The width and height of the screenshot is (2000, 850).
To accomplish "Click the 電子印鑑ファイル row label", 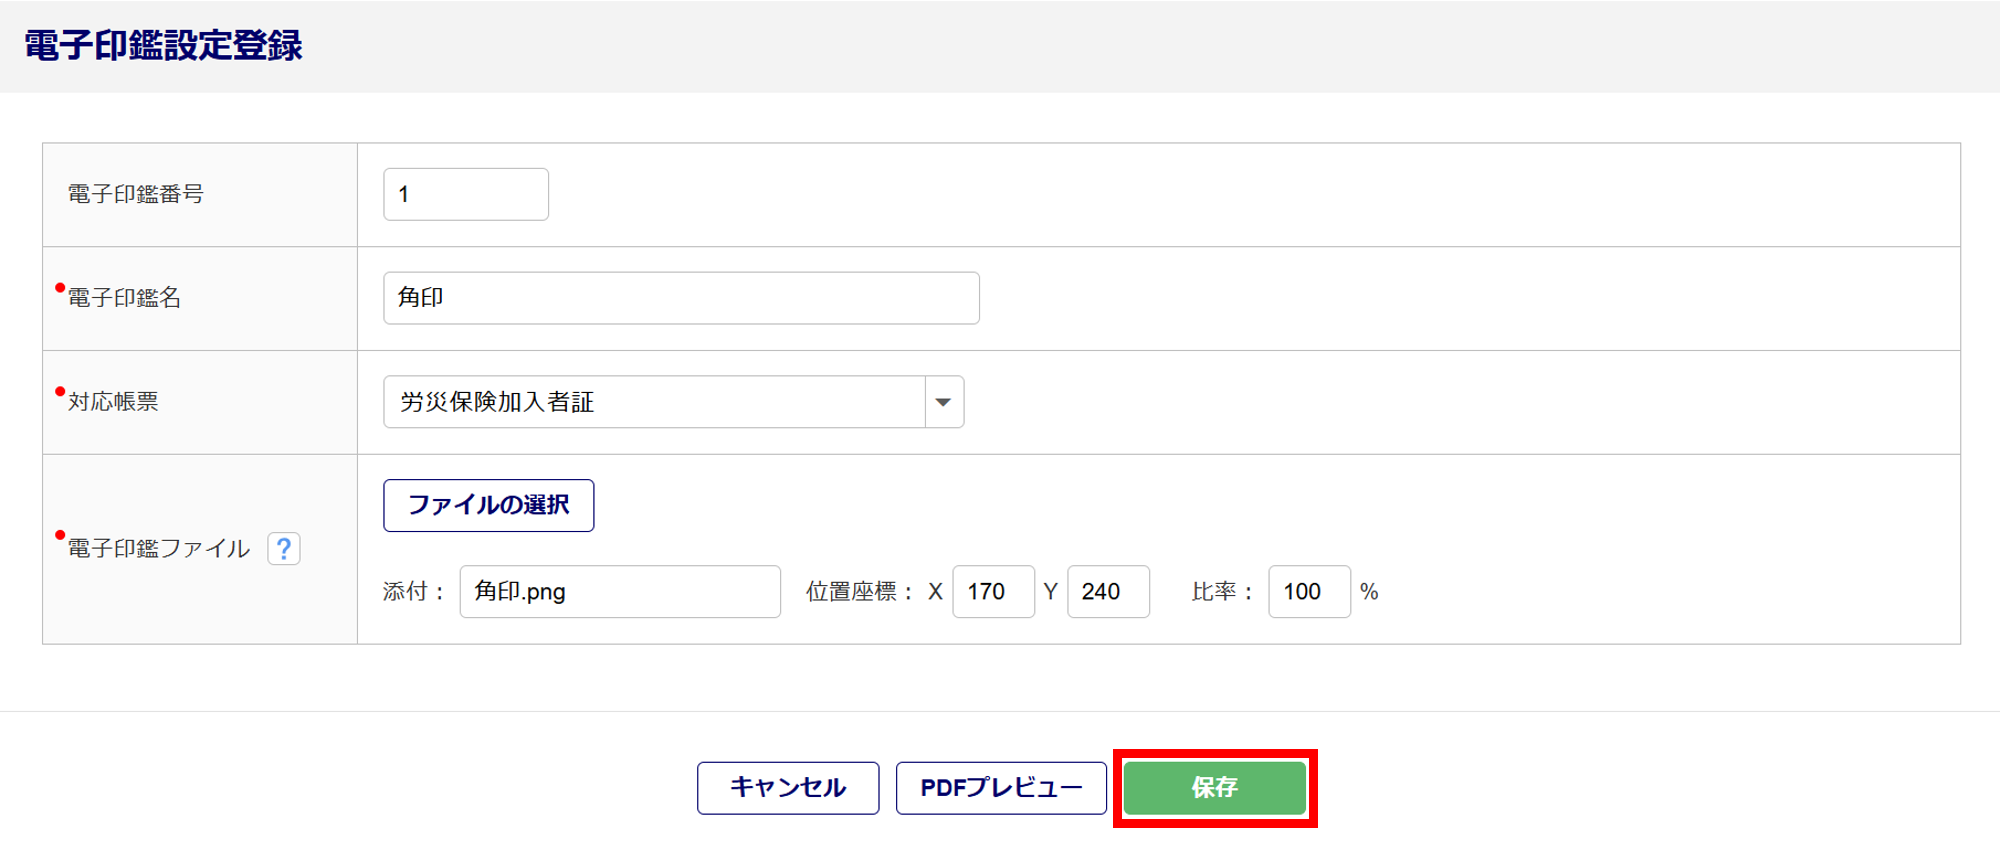I will (x=159, y=548).
